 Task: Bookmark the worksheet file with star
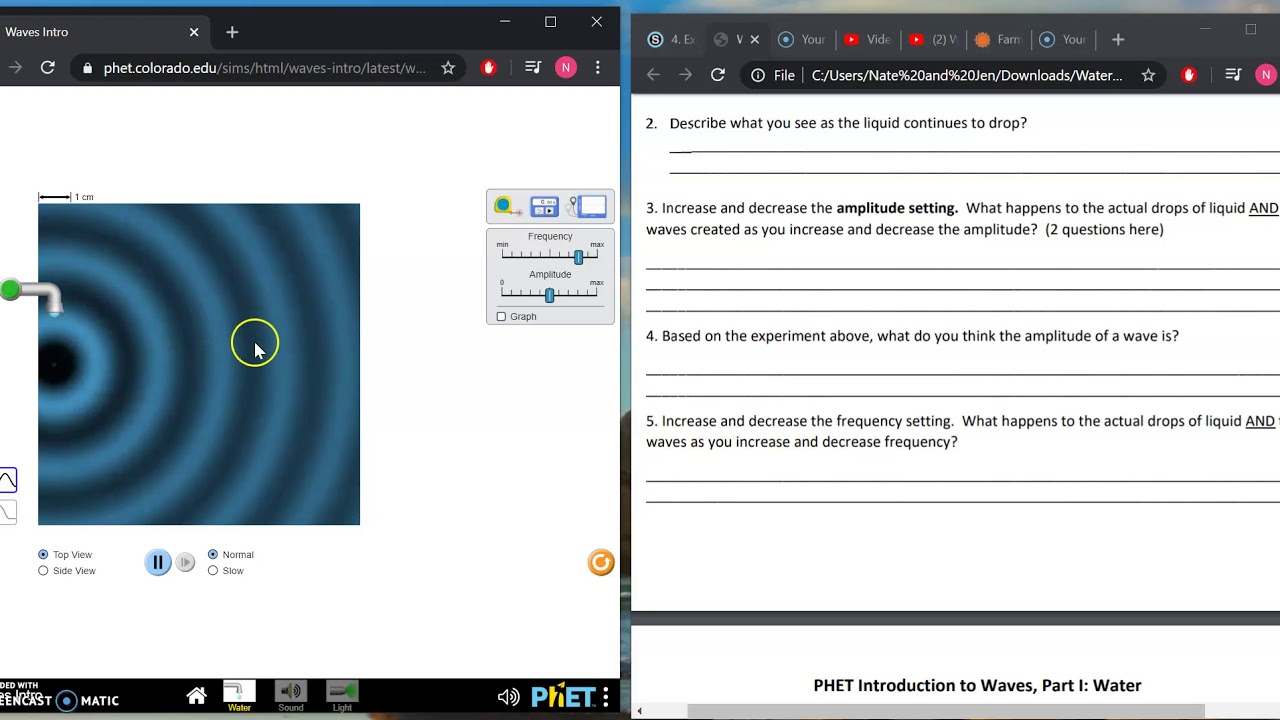coord(1148,75)
